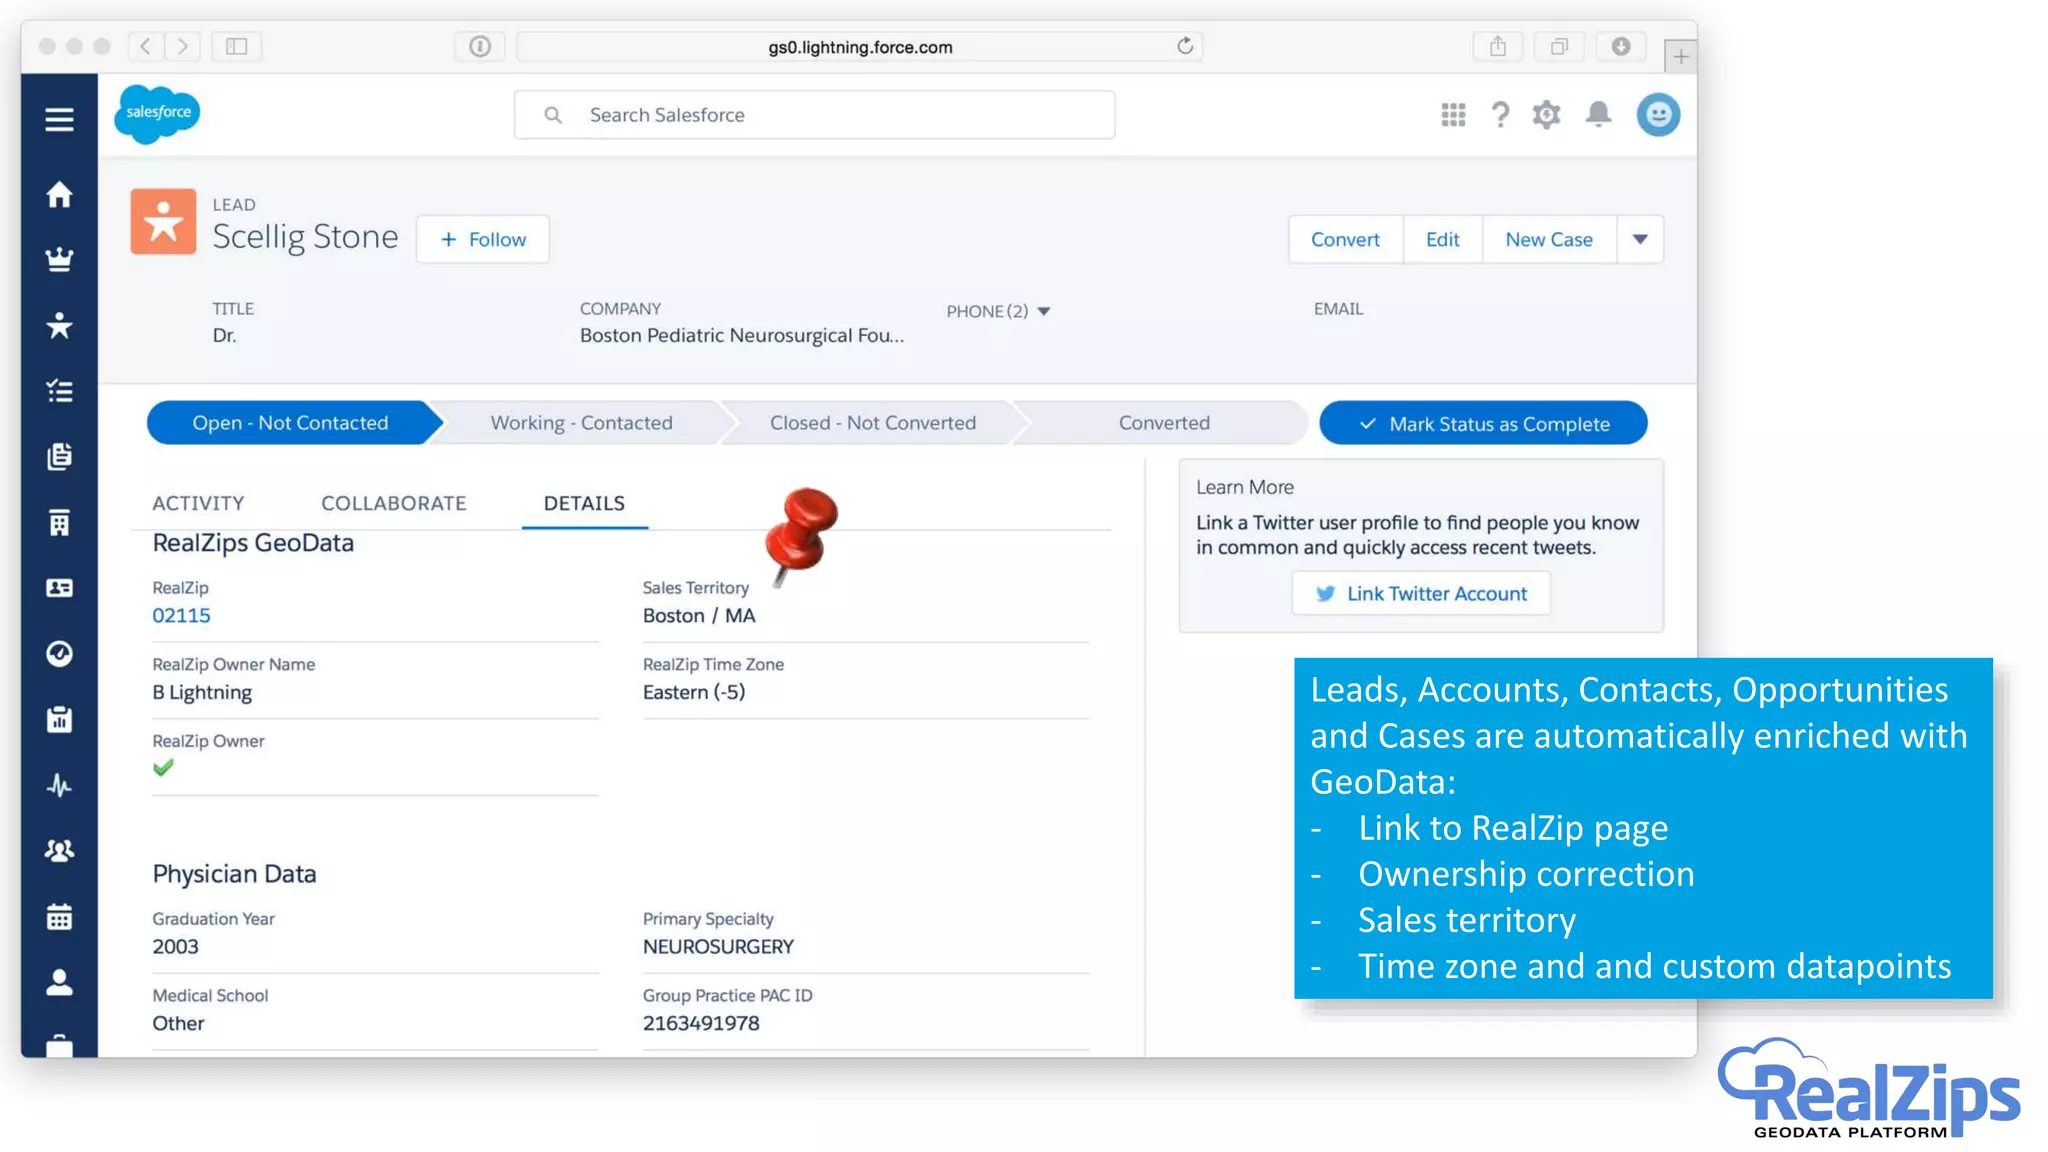Viewport: 2048px width, 1152px height.
Task: Click Link Twitter Account button
Action: [x=1421, y=593]
